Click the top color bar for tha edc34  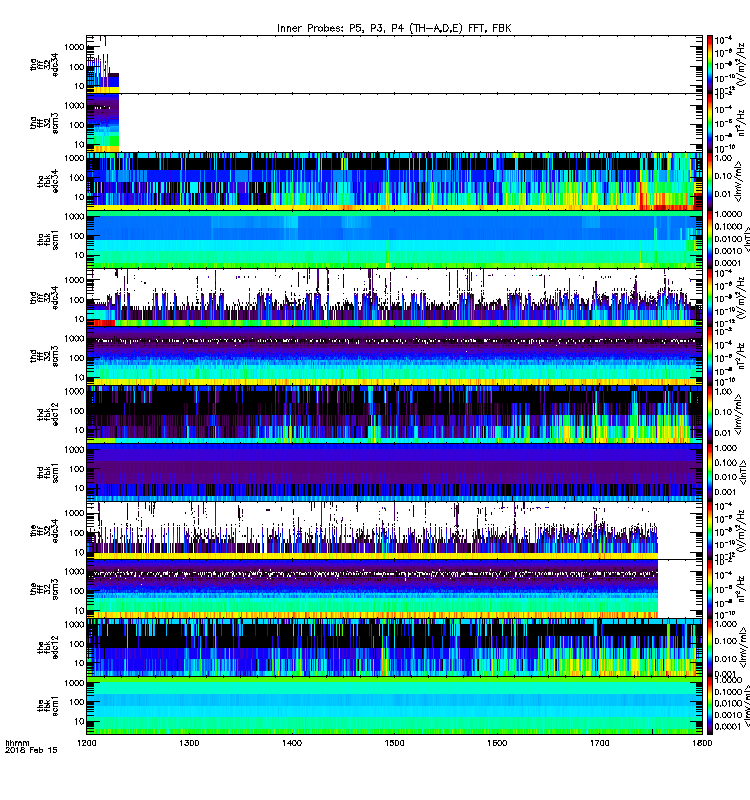click(710, 64)
